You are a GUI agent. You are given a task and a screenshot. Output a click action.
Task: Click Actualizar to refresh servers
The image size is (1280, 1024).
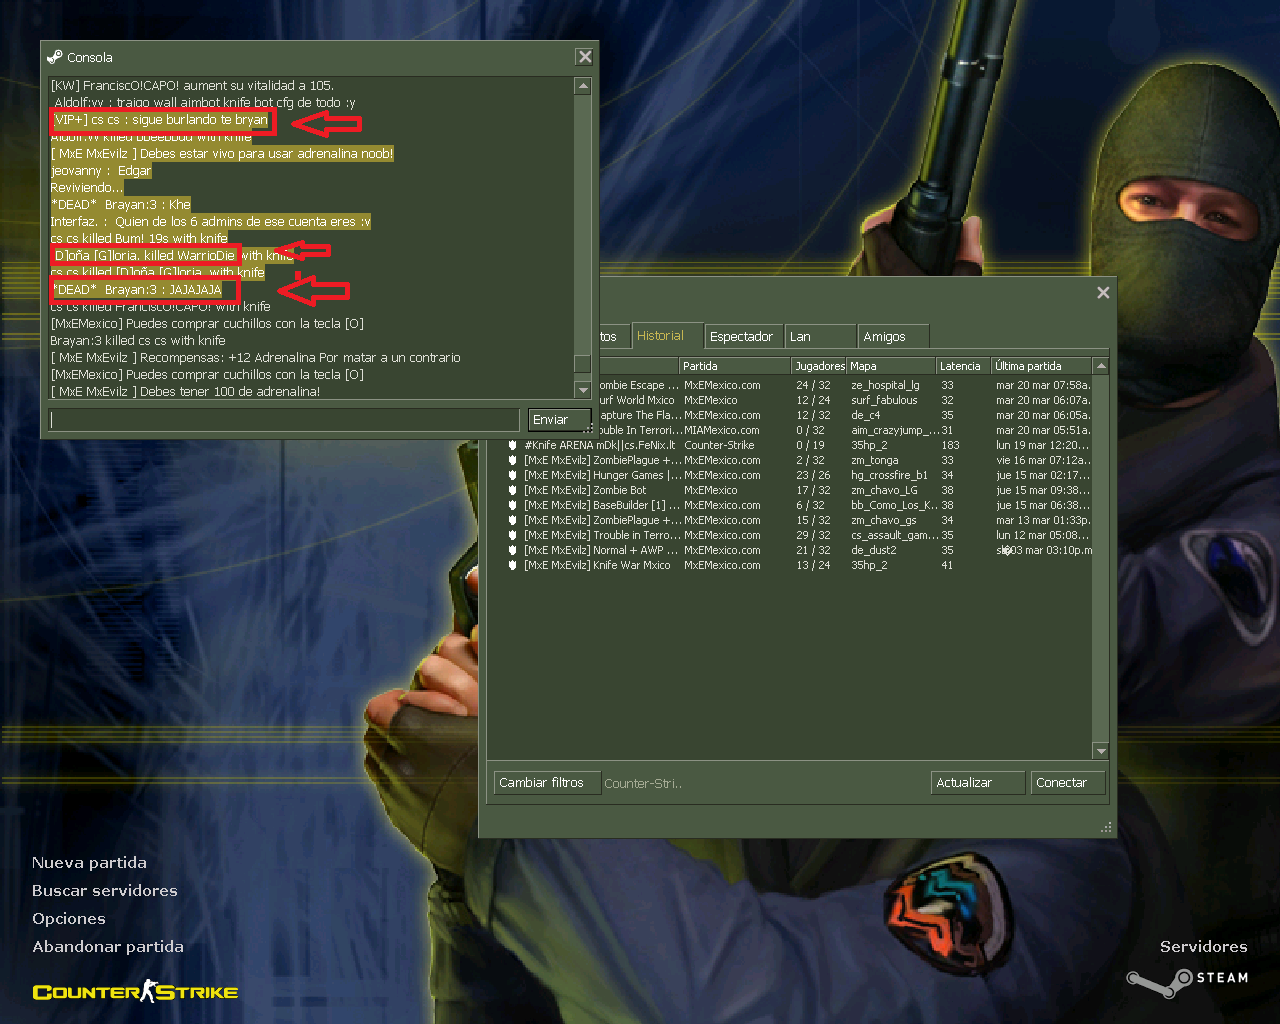[x=978, y=783]
